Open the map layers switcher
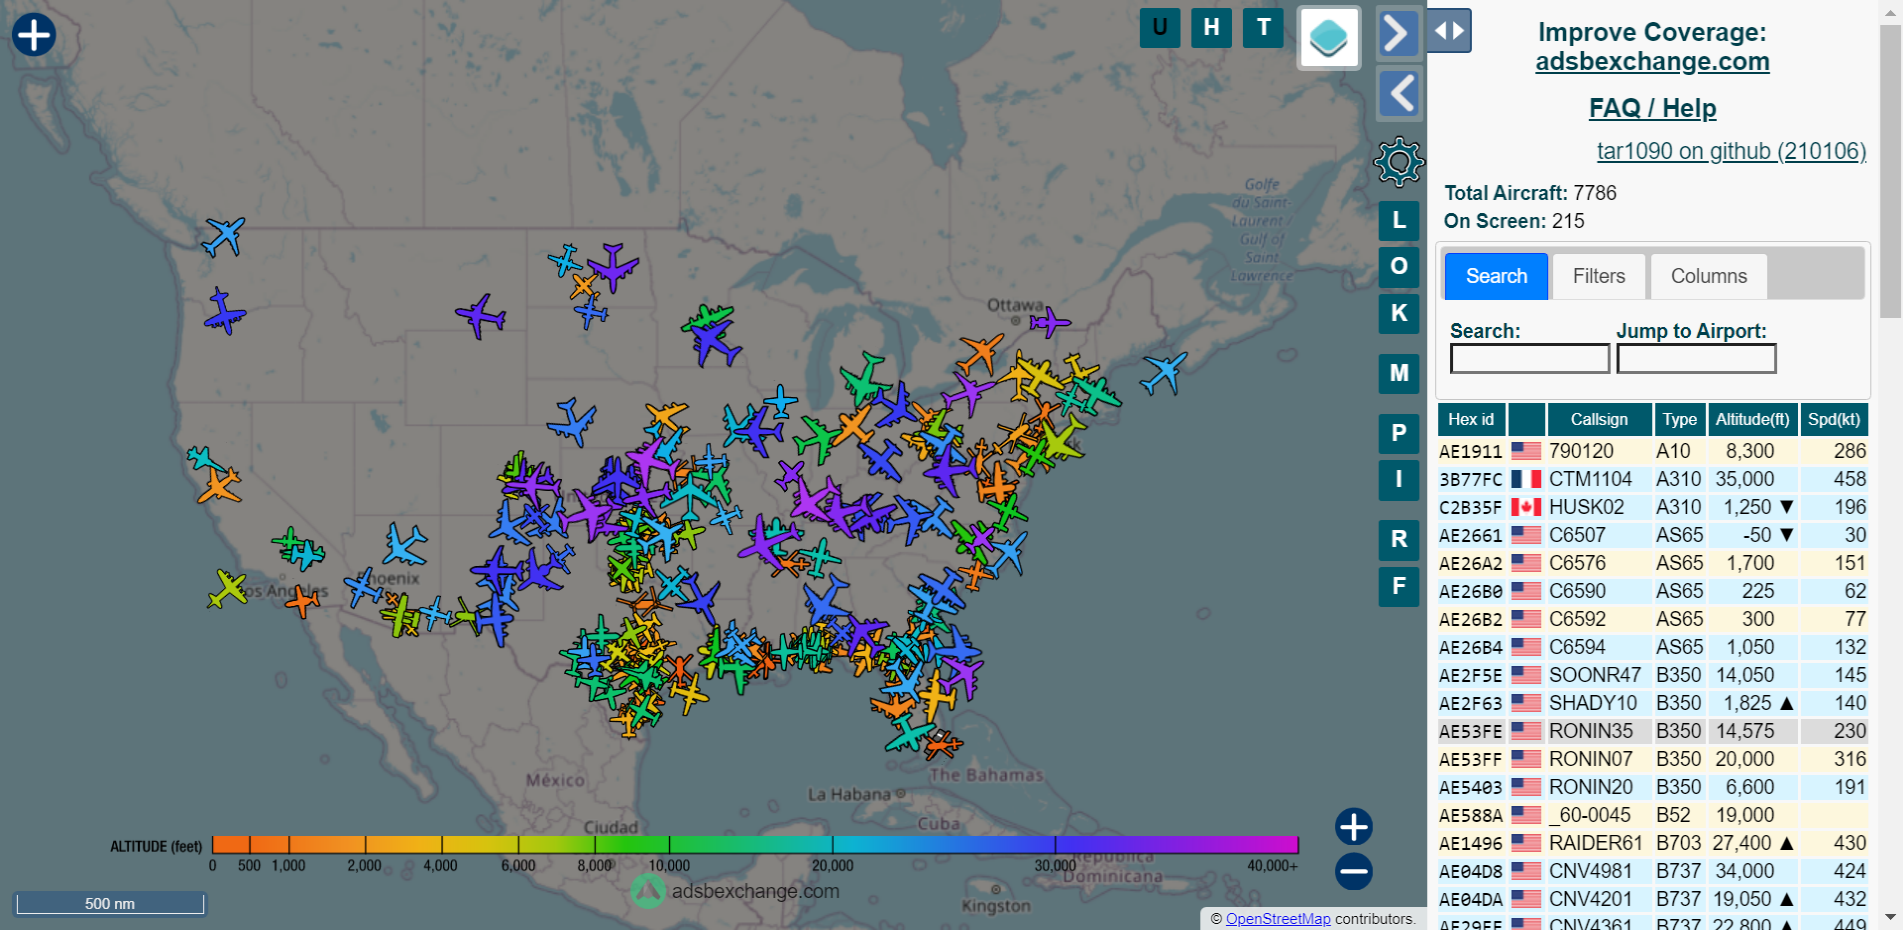The height and width of the screenshot is (930, 1903). (x=1329, y=38)
